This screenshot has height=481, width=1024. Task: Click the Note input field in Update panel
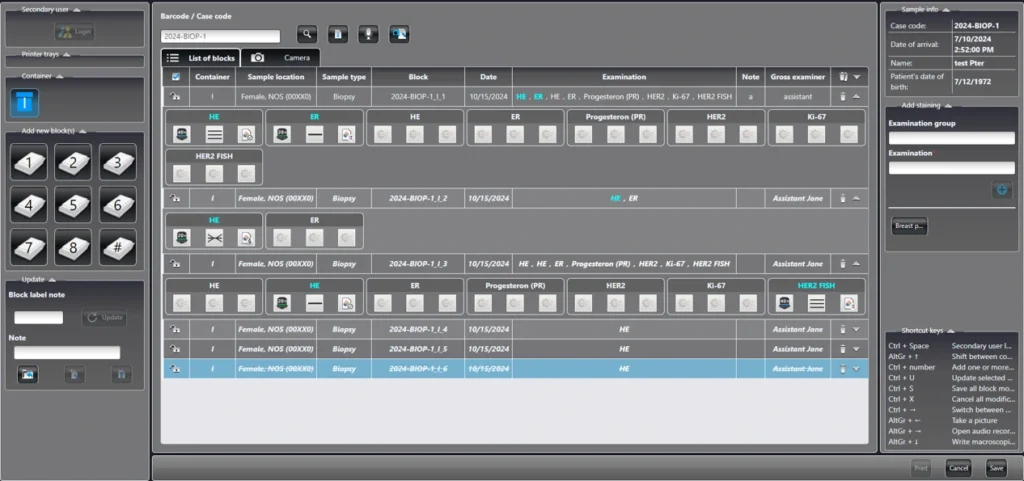67,352
